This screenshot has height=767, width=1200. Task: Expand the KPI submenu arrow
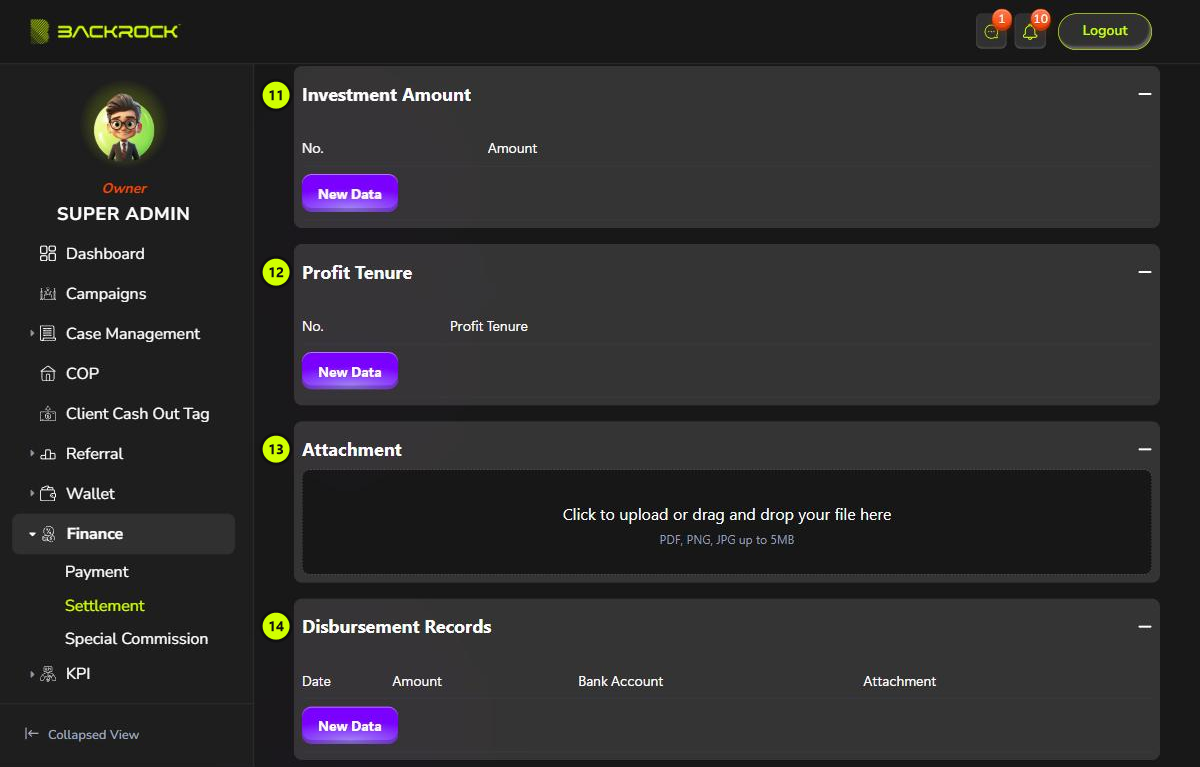click(x=32, y=674)
